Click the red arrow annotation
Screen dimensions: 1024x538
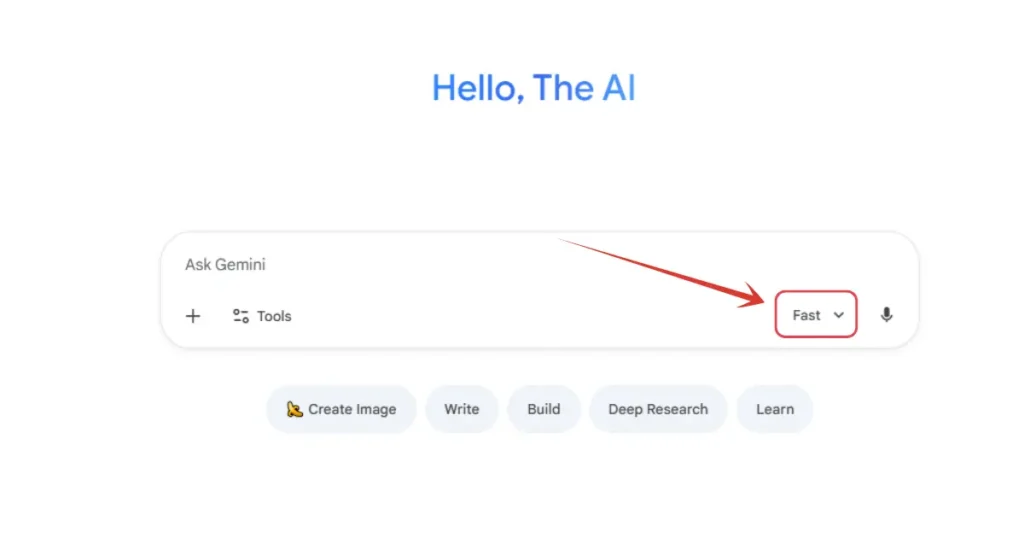[660, 269]
